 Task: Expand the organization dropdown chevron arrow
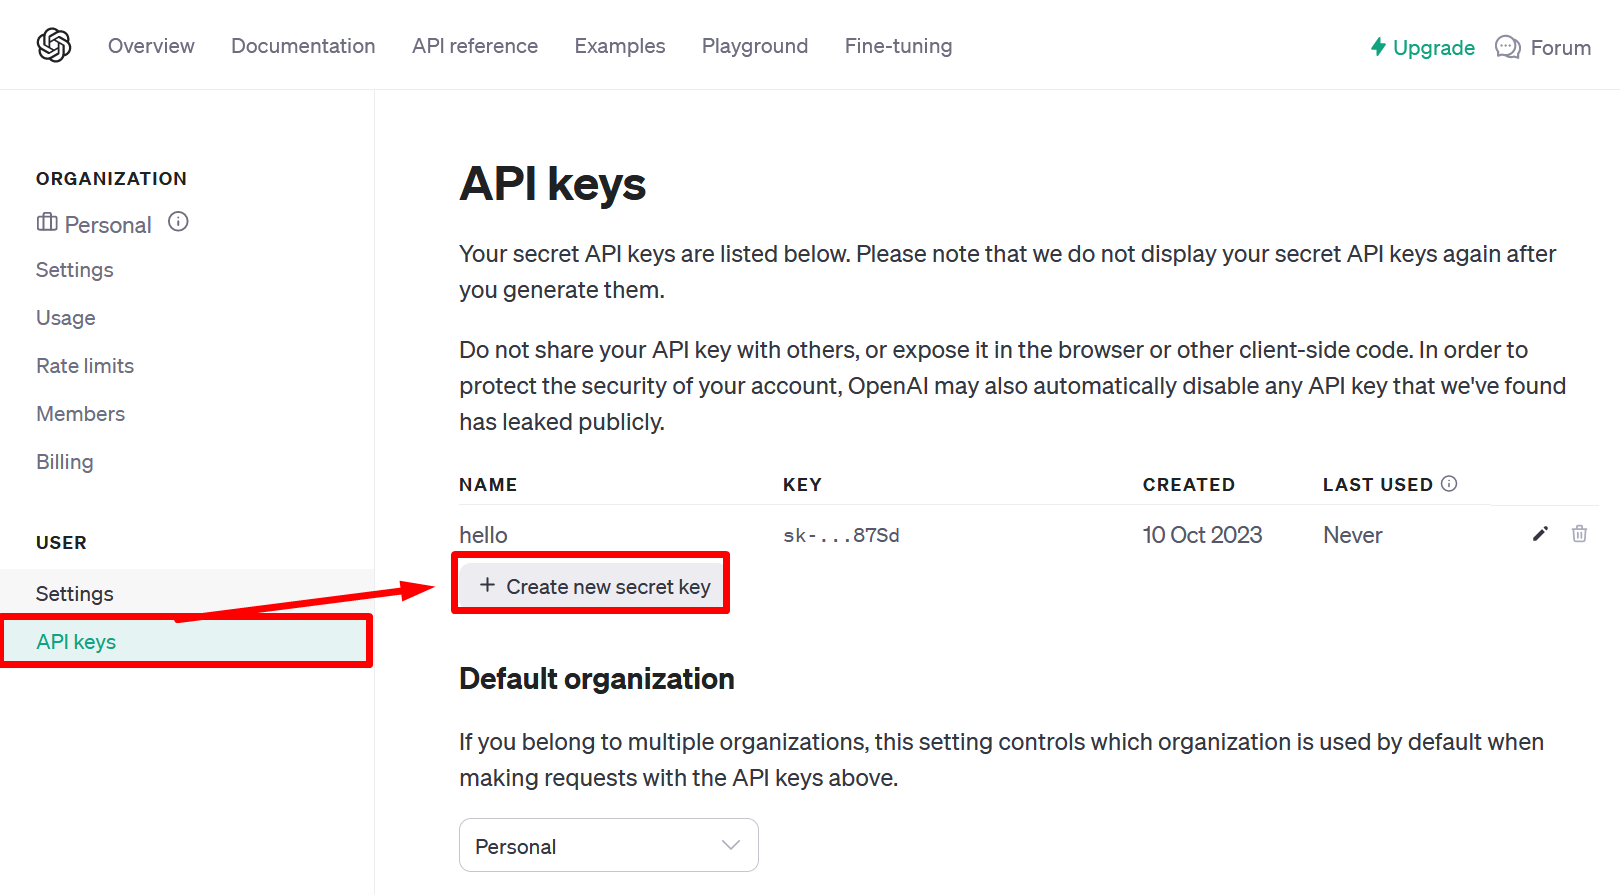tap(731, 845)
